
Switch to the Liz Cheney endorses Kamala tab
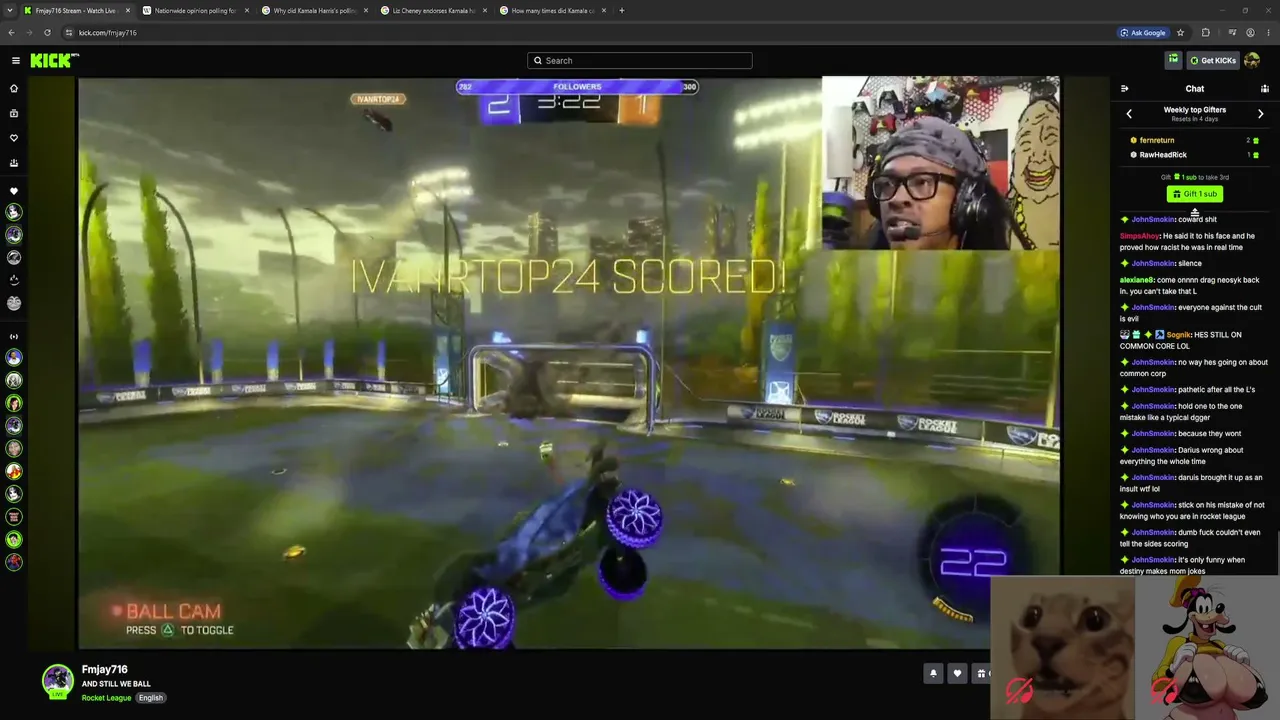(434, 10)
